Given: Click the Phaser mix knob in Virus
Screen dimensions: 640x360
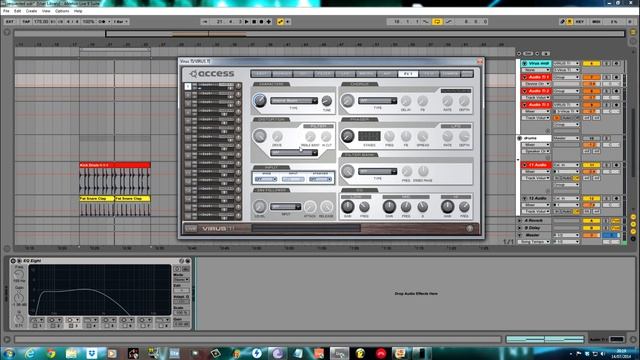Looking at the screenshot, I should pos(347,136).
